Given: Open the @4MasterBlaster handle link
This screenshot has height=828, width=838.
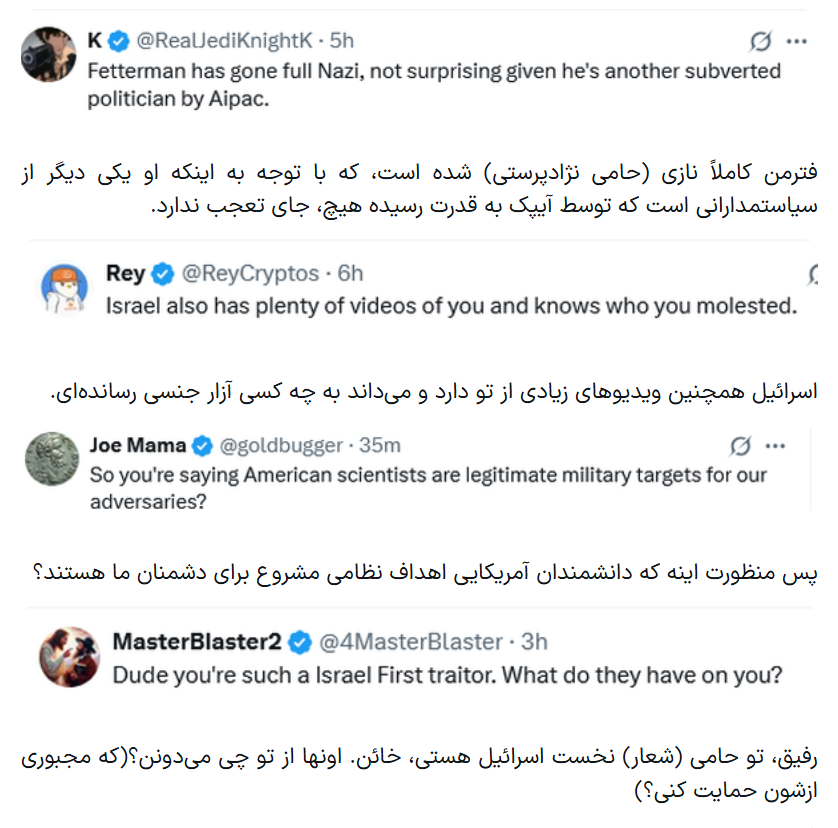Looking at the screenshot, I should click(410, 642).
